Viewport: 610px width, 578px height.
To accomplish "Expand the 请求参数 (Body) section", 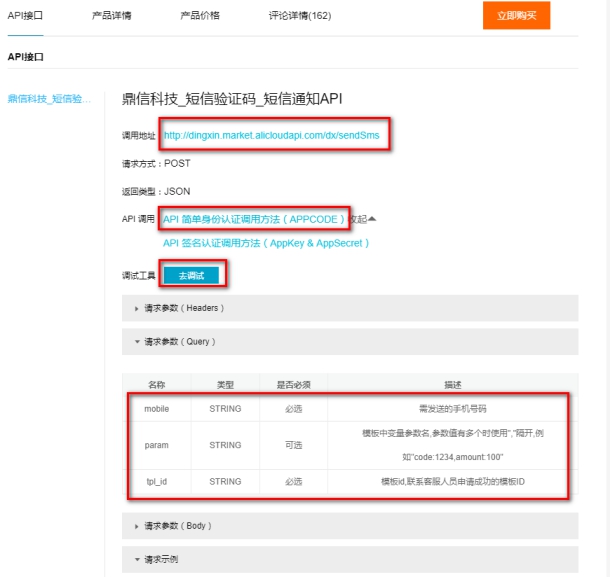I will (350, 526).
